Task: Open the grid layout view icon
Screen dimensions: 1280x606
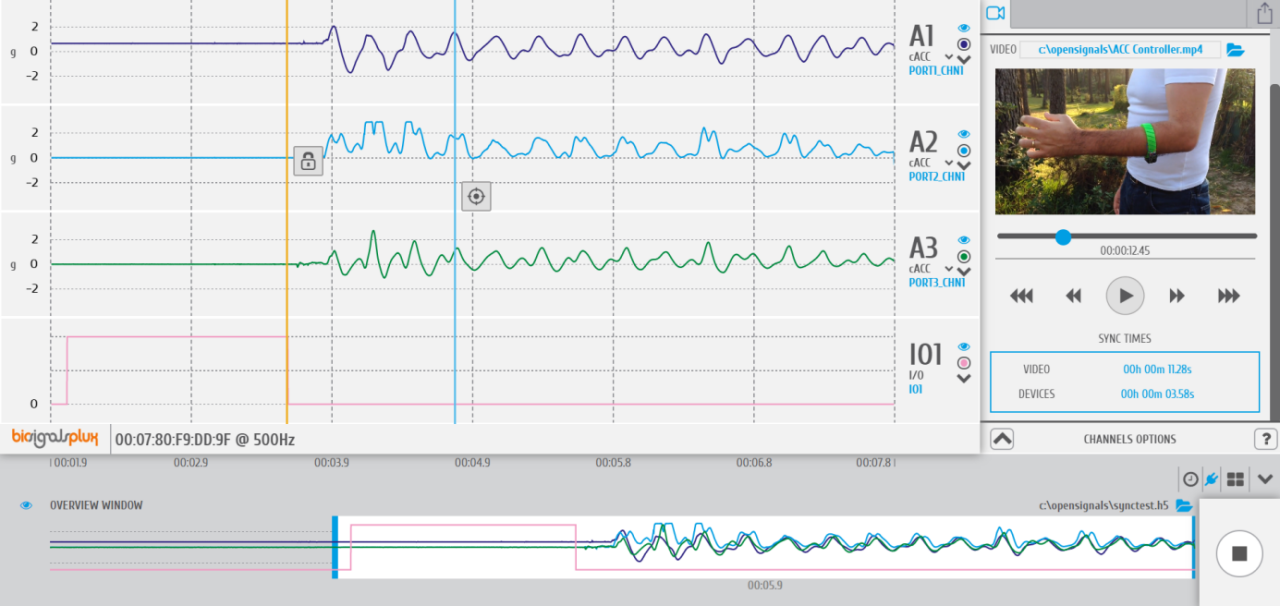Action: [x=1236, y=480]
